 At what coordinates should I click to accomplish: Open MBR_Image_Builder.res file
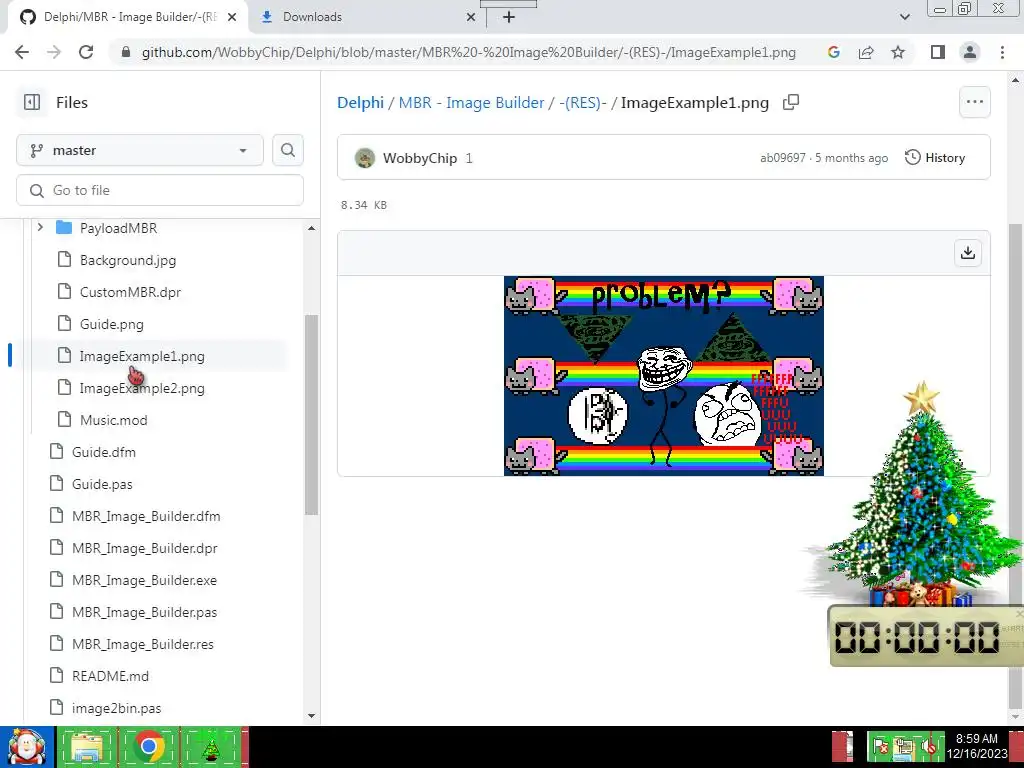[x=142, y=644]
